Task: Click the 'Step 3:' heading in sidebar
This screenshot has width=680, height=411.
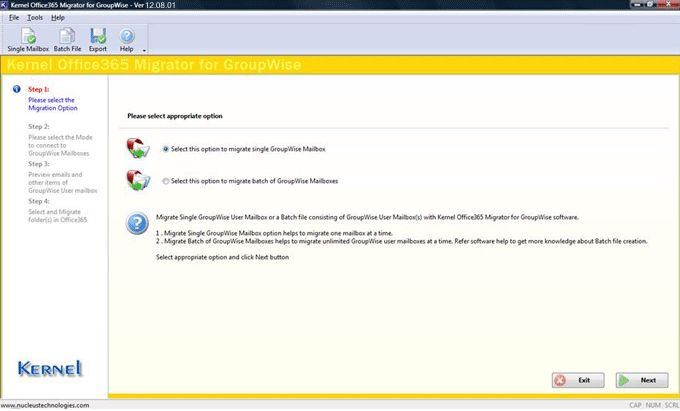Action: point(39,164)
